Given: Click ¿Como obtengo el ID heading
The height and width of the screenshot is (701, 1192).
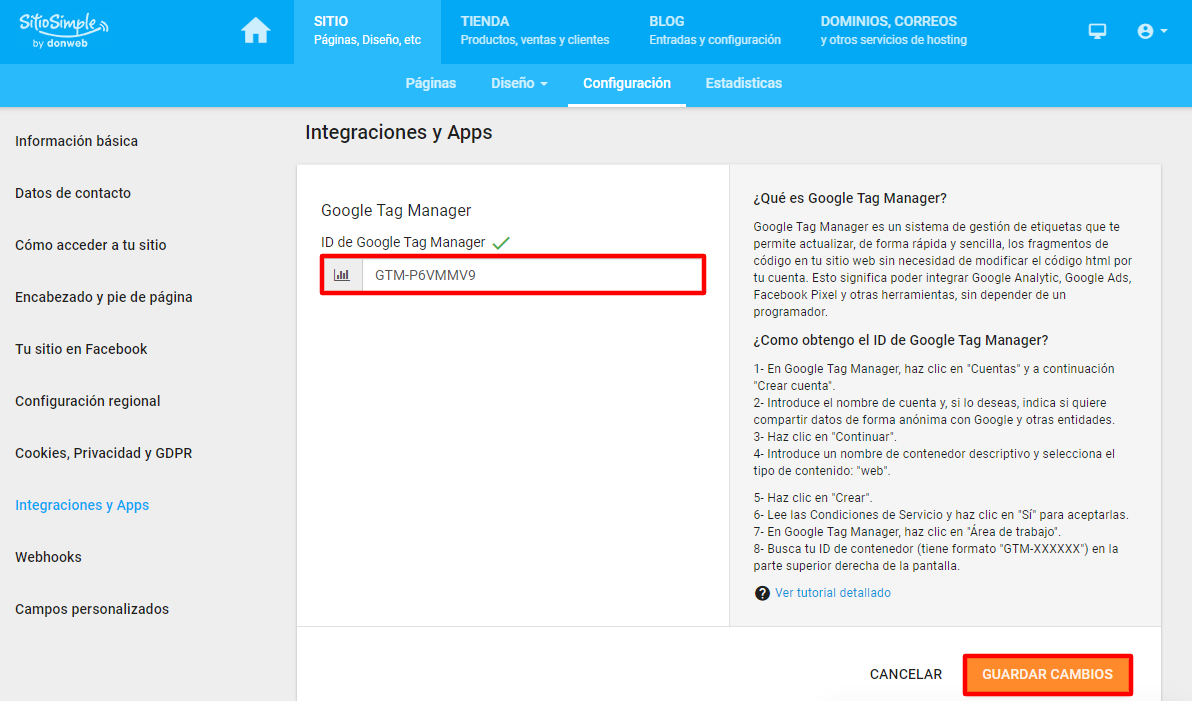Looking at the screenshot, I should (x=901, y=341).
